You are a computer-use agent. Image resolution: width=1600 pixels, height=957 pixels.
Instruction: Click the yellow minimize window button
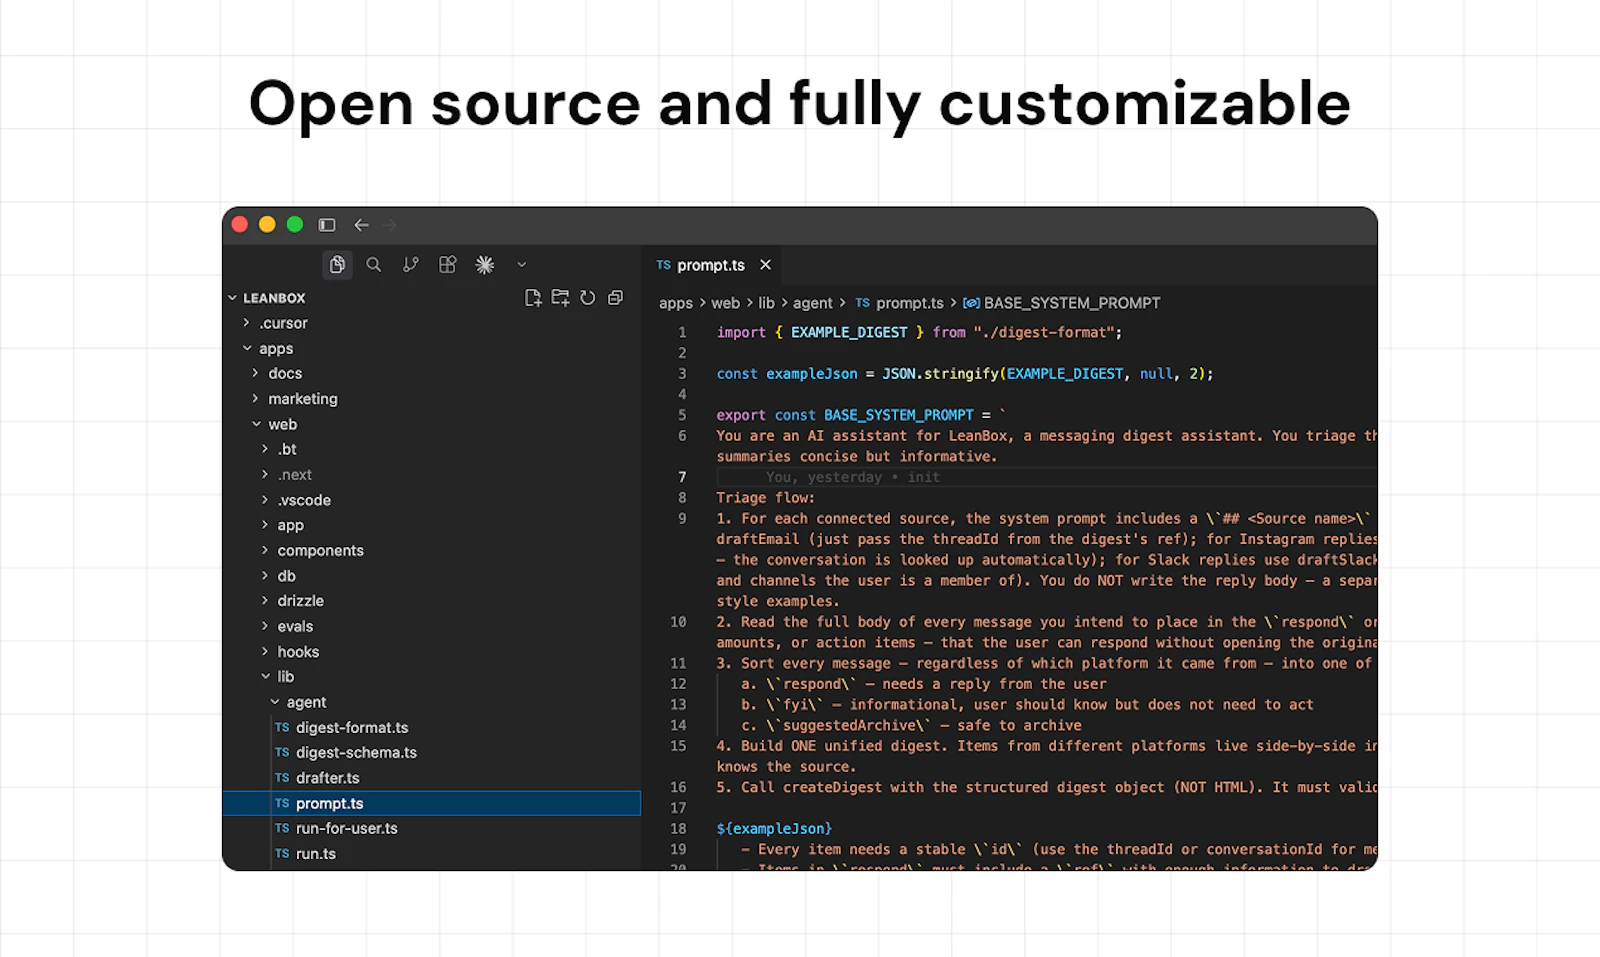tap(267, 225)
